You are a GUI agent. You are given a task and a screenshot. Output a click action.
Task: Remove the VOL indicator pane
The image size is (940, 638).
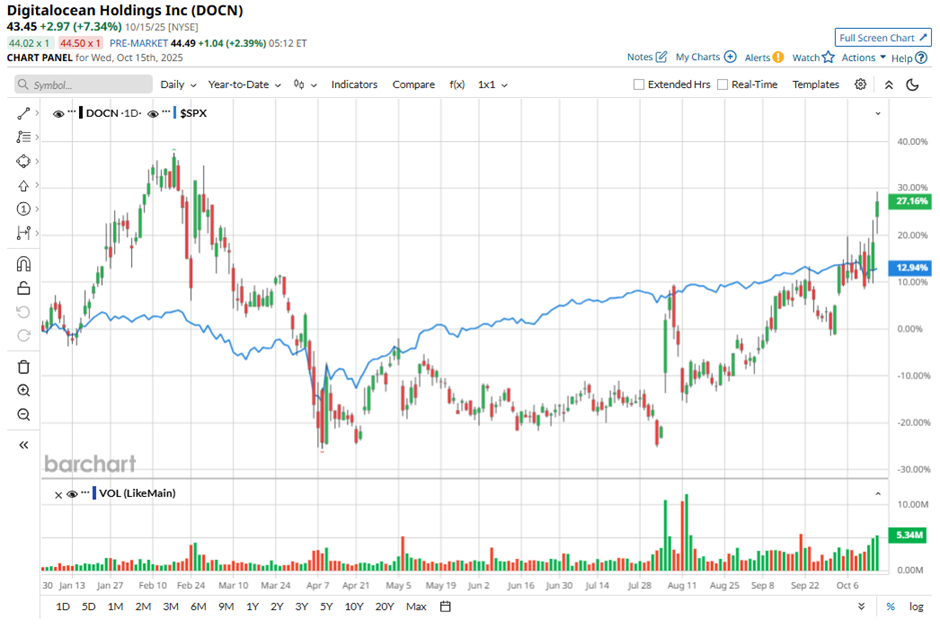58,495
